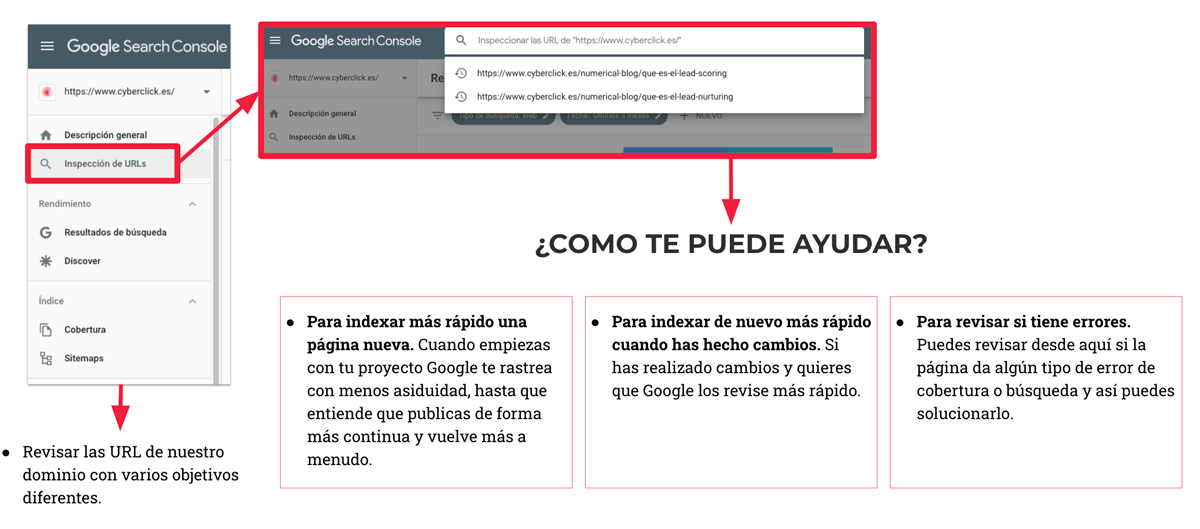
Task: Click the Fecha: Últimos 3 meses filter chip
Action: point(614,116)
